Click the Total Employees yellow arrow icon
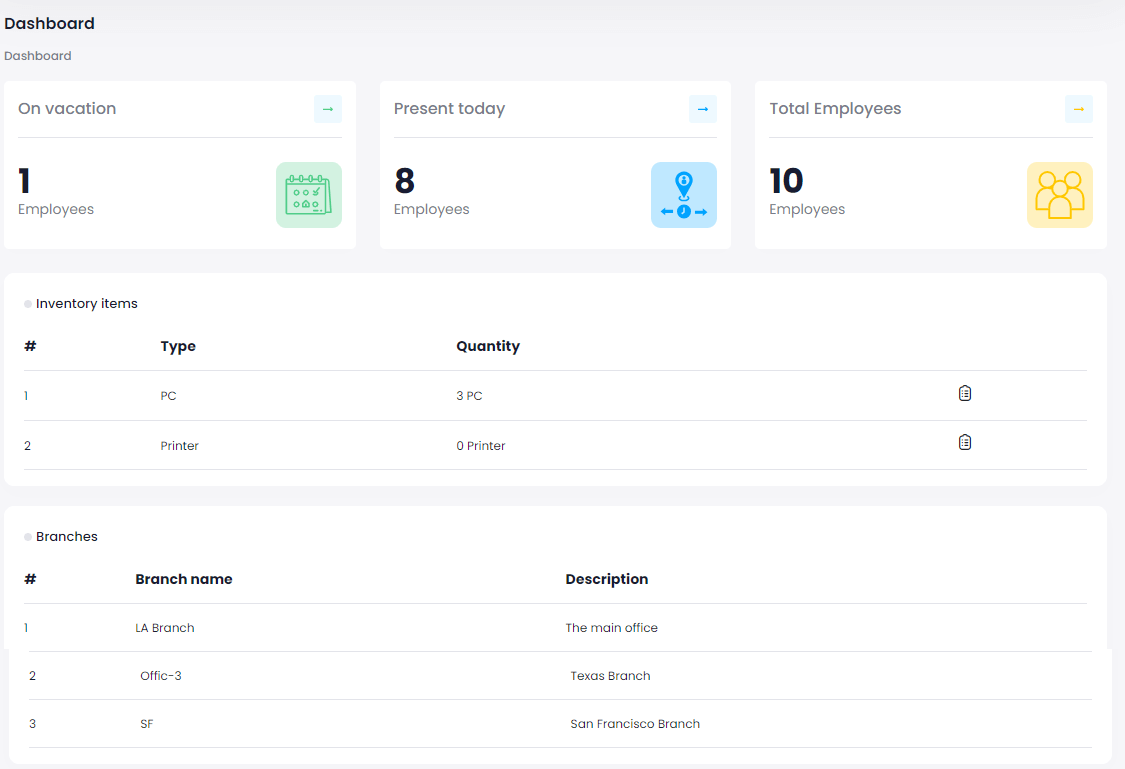The width and height of the screenshot is (1125, 769). click(x=1078, y=109)
